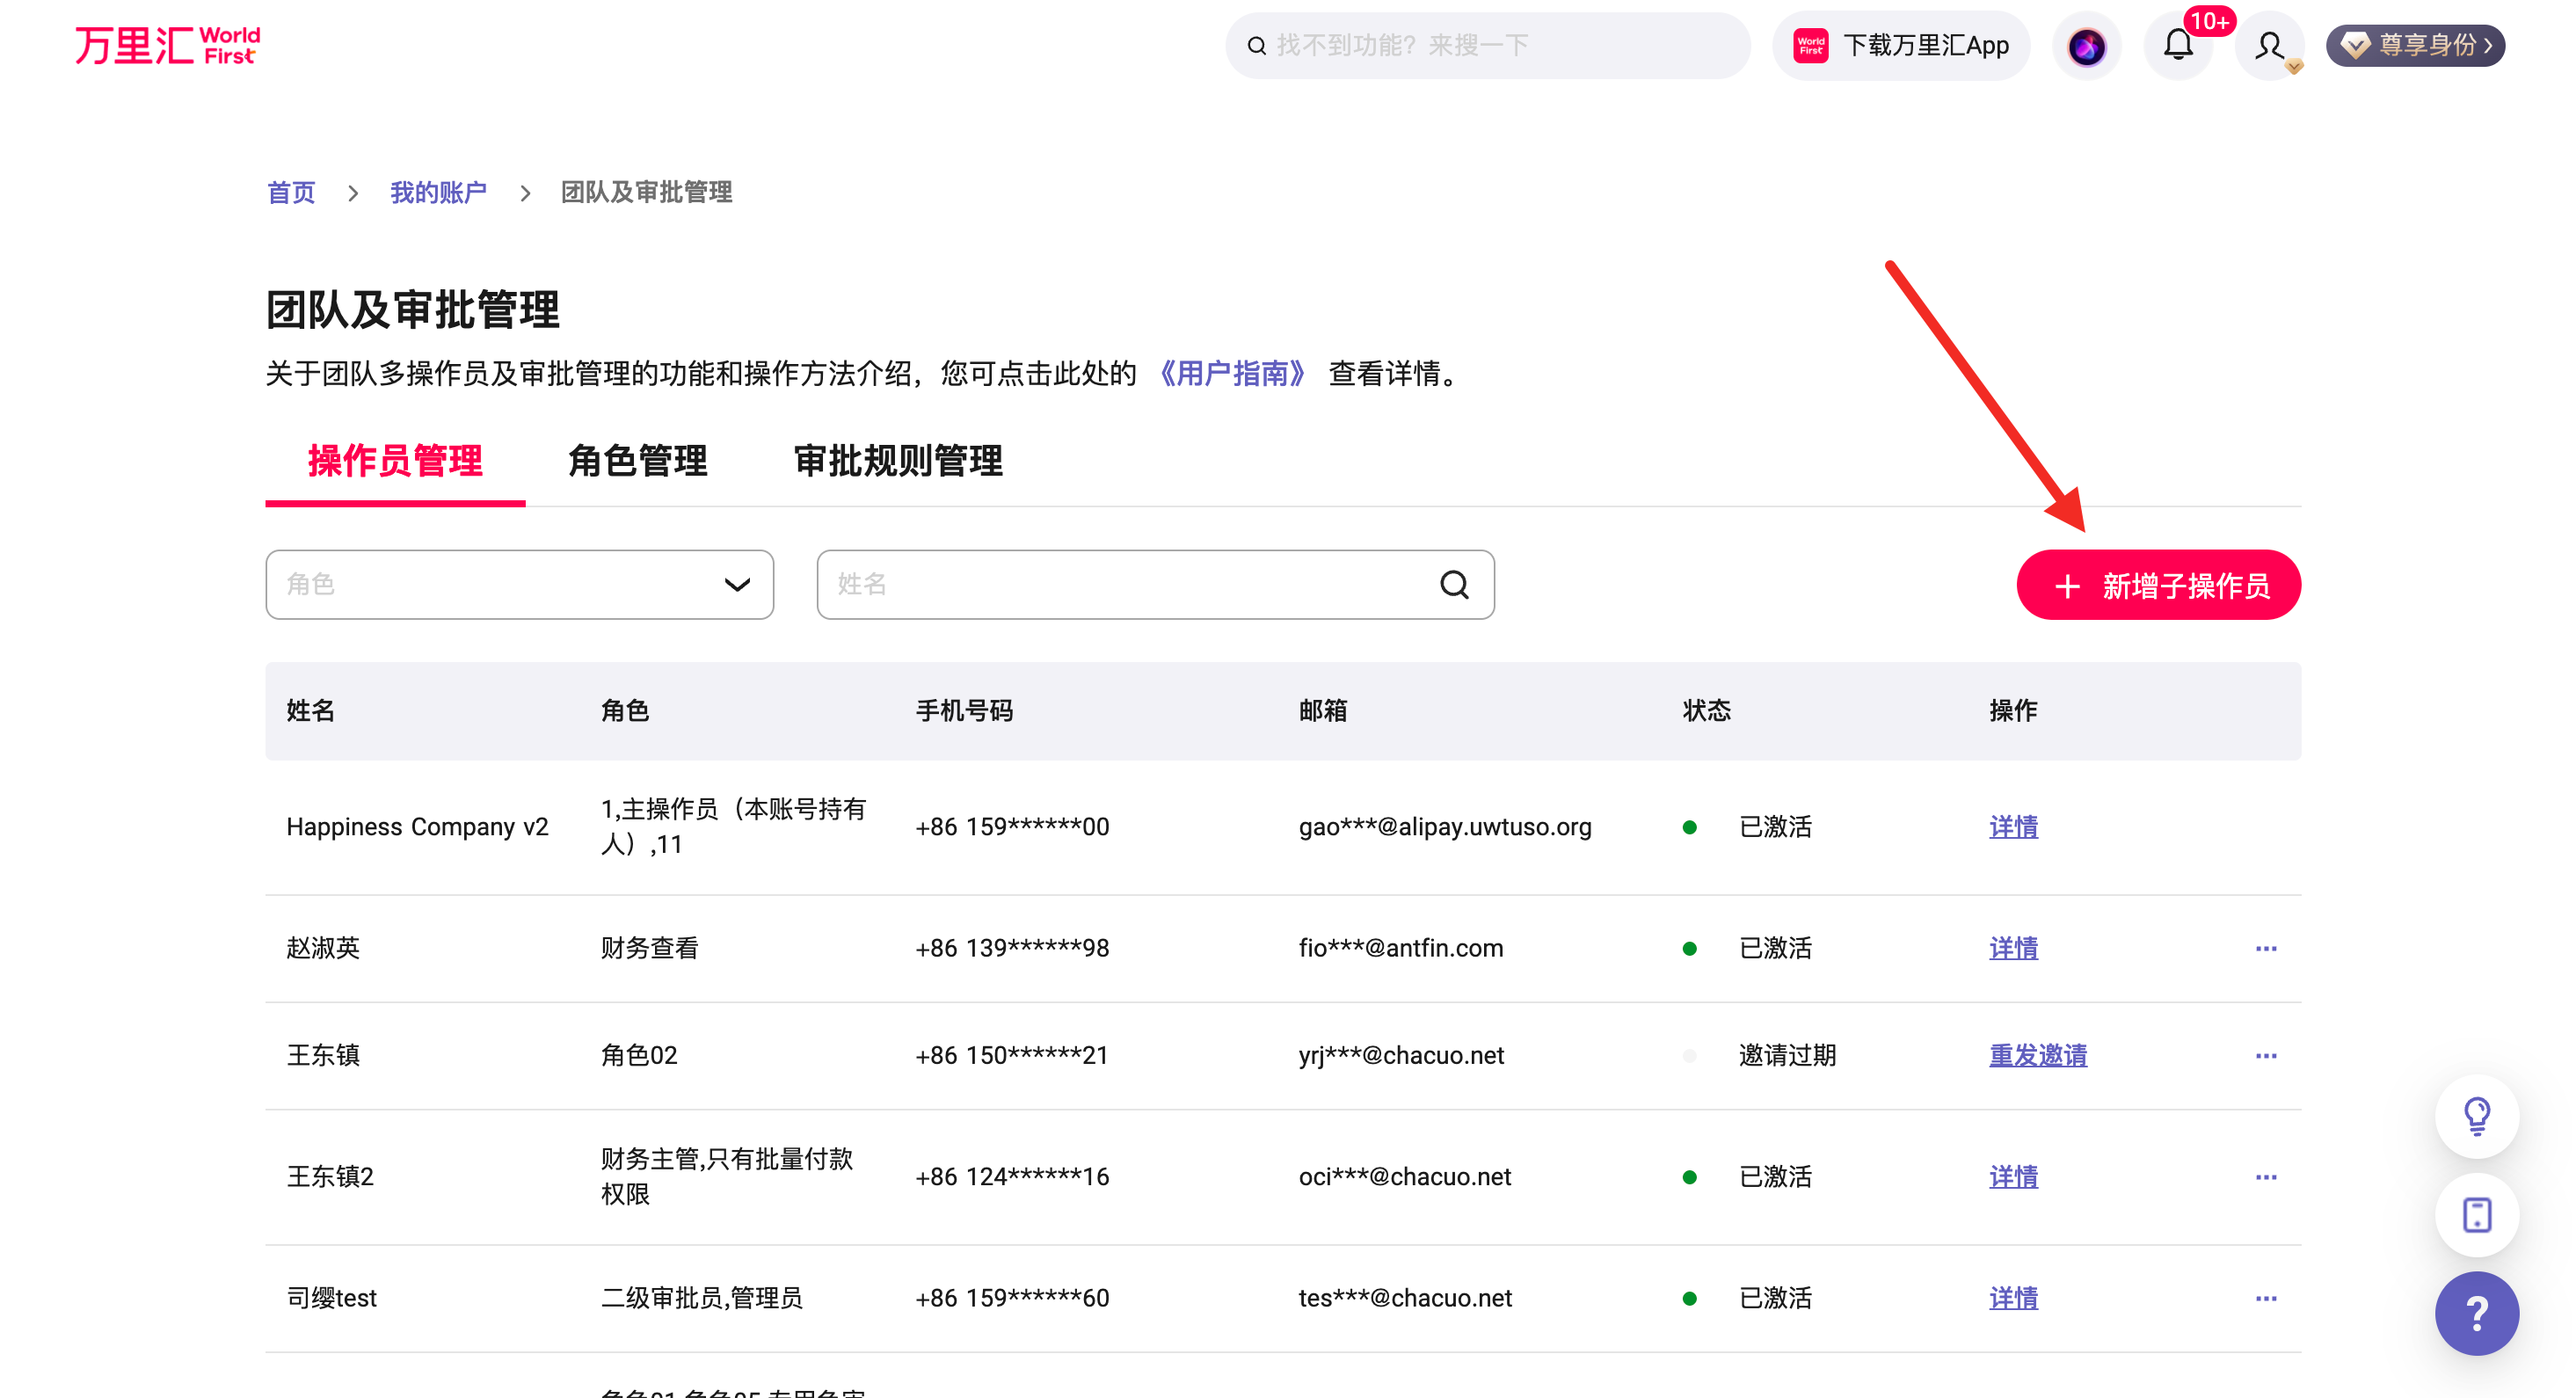Click the 状态 column header
2576x1398 pixels.
click(1706, 711)
